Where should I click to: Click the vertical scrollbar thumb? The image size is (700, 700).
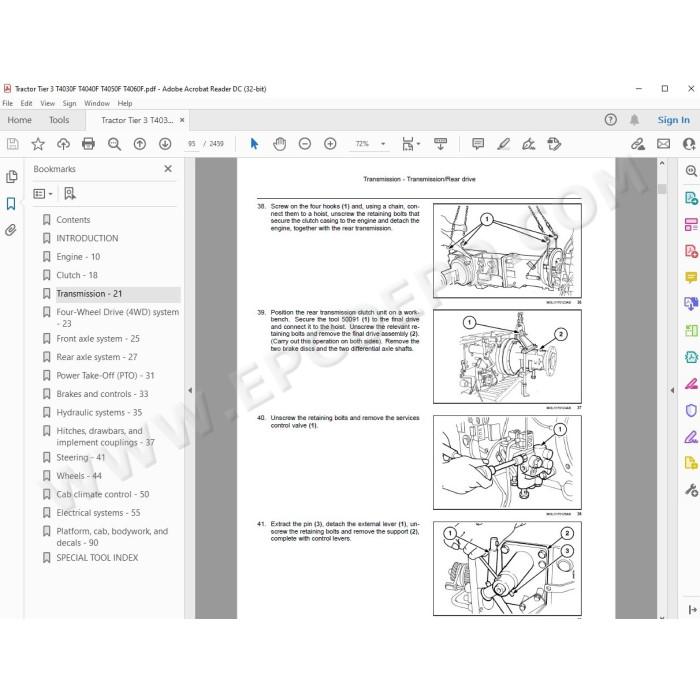[x=662, y=189]
